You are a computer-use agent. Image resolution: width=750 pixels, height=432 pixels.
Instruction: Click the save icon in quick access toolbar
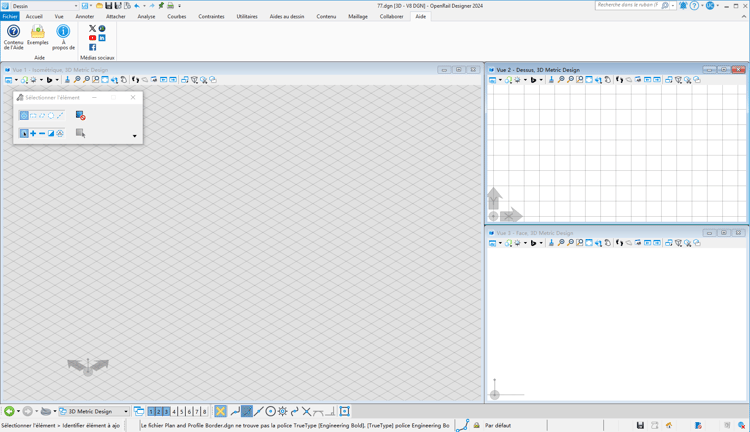tap(109, 6)
